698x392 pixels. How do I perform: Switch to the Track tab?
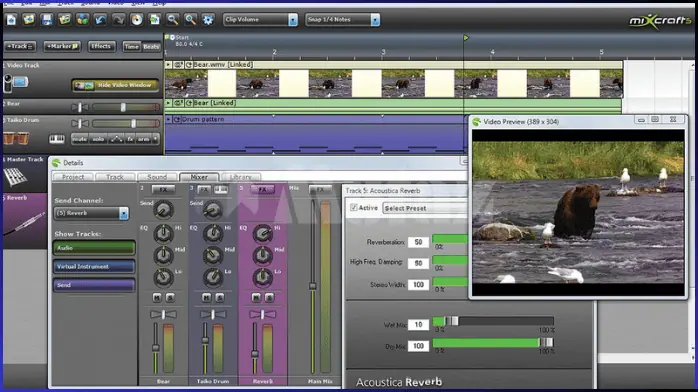[x=115, y=177]
